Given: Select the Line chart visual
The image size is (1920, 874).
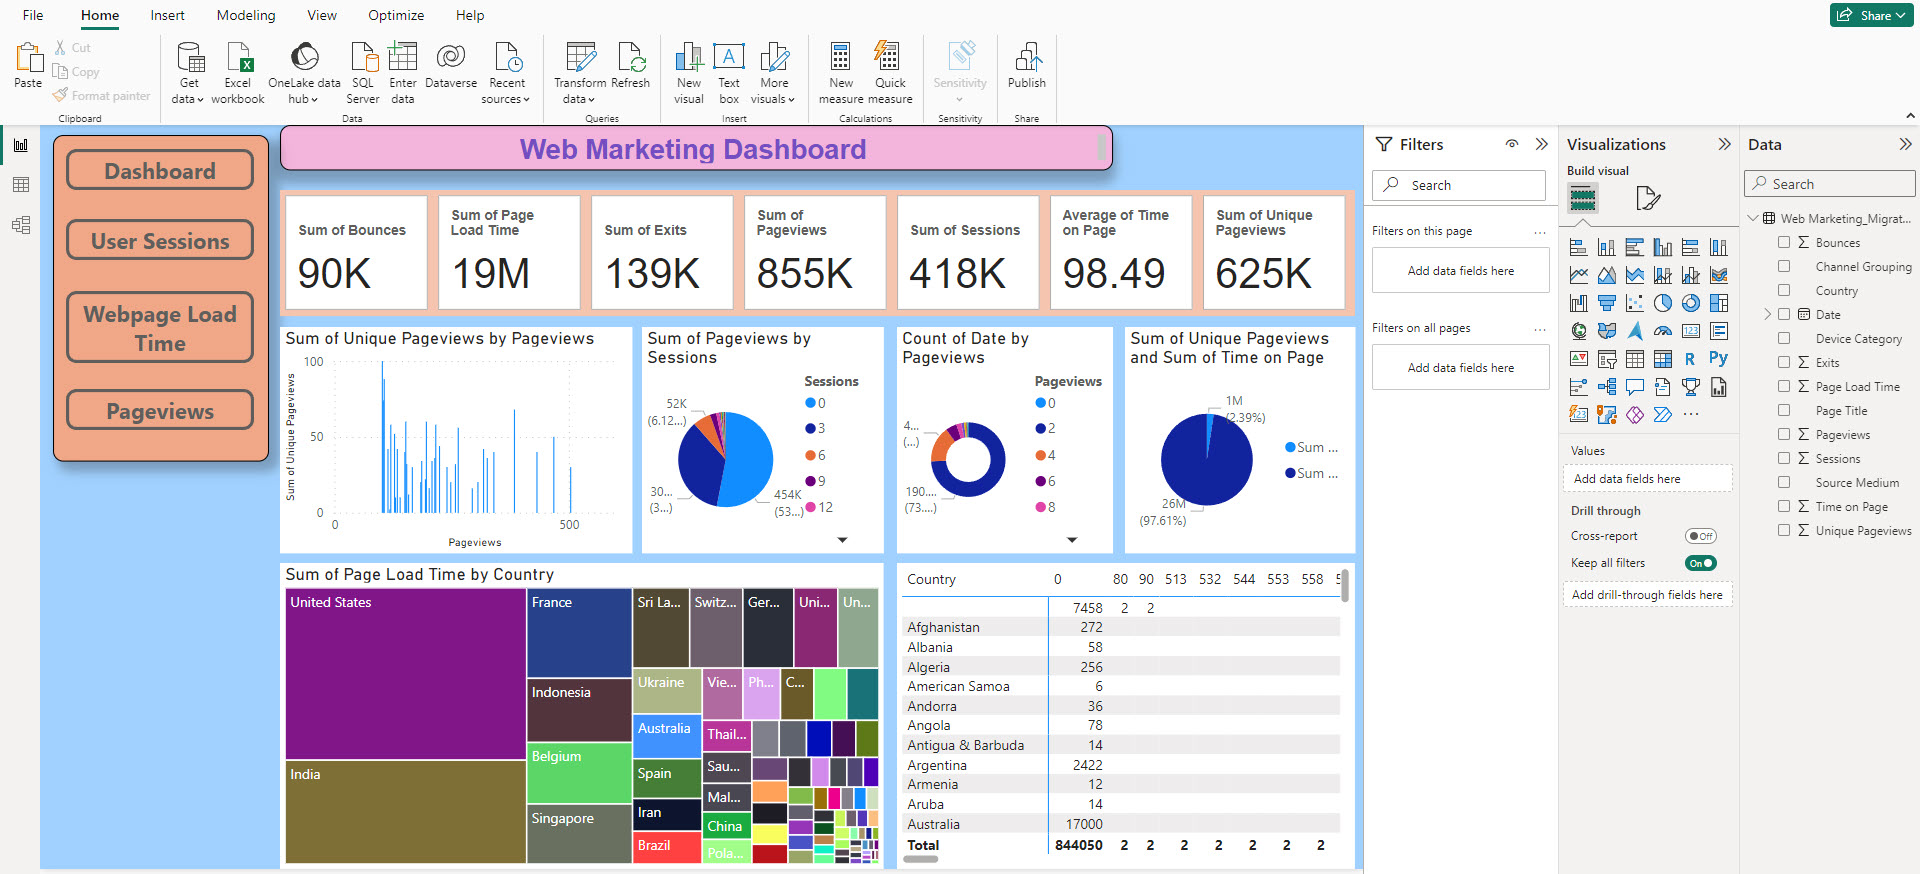Looking at the screenshot, I should 1579,275.
